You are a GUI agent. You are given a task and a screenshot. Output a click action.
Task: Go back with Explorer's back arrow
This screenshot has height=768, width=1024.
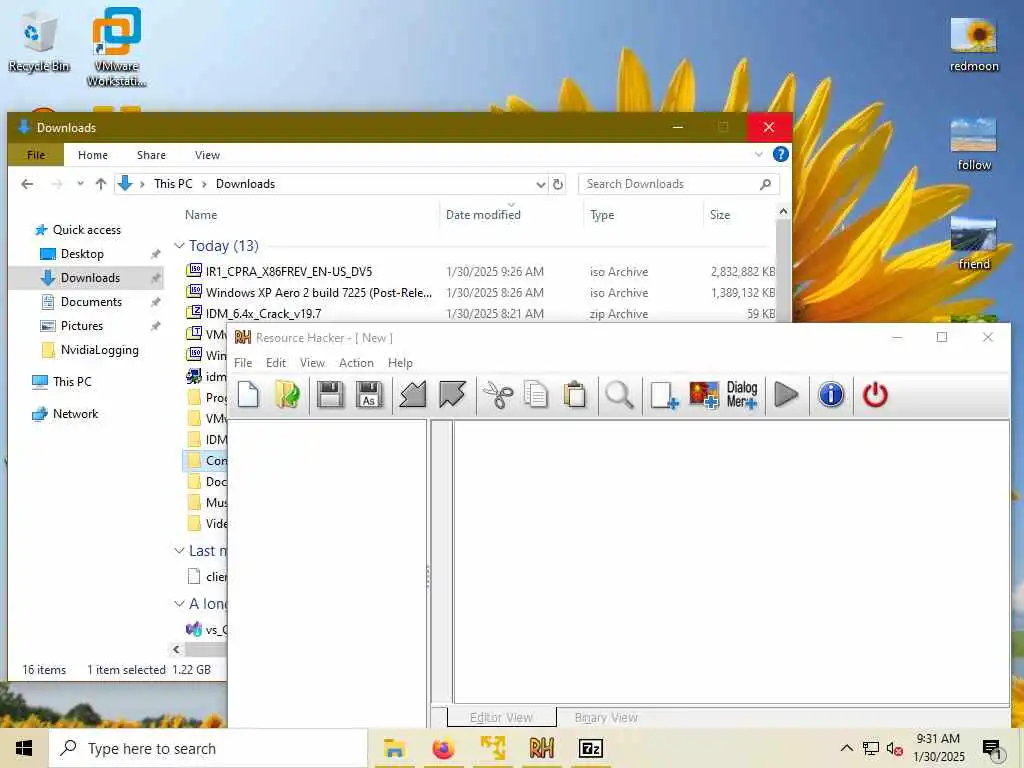27,184
